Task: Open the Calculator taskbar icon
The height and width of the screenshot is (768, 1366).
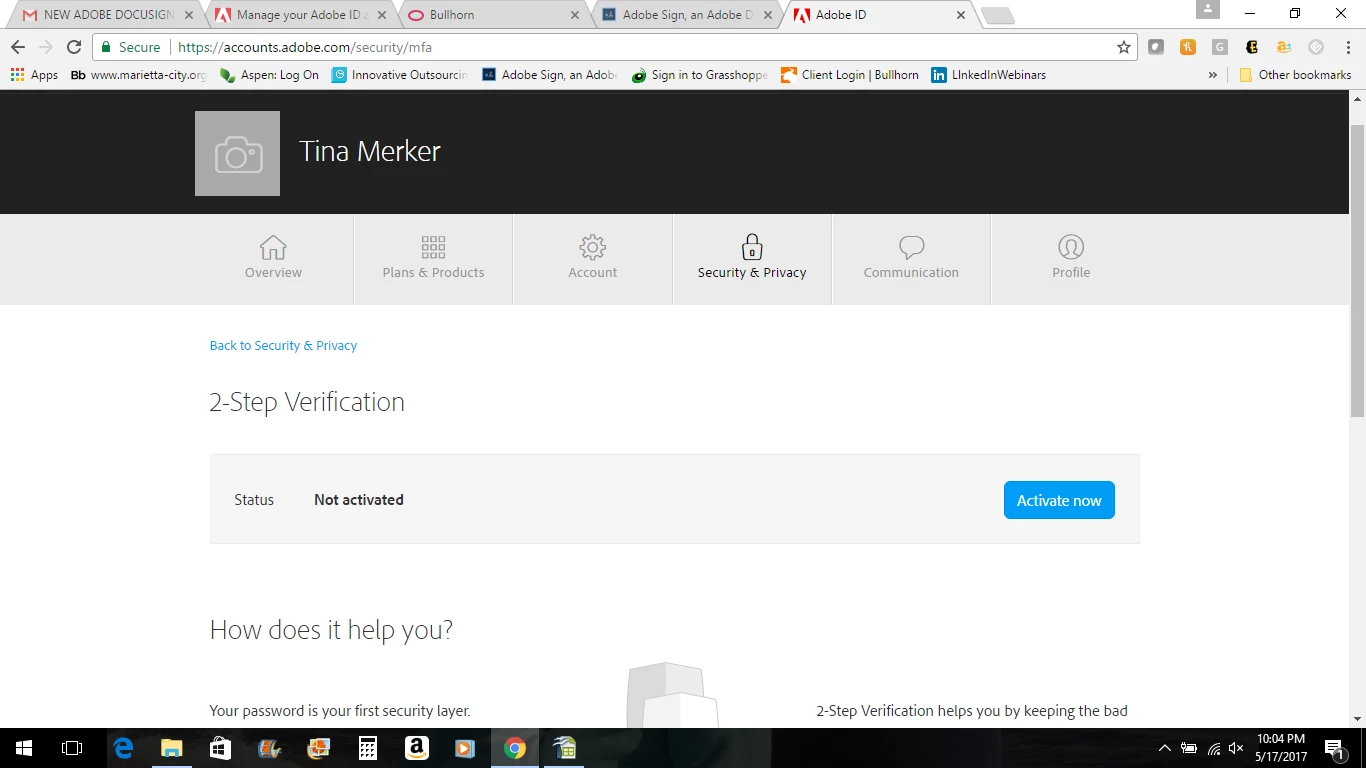Action: click(x=368, y=748)
